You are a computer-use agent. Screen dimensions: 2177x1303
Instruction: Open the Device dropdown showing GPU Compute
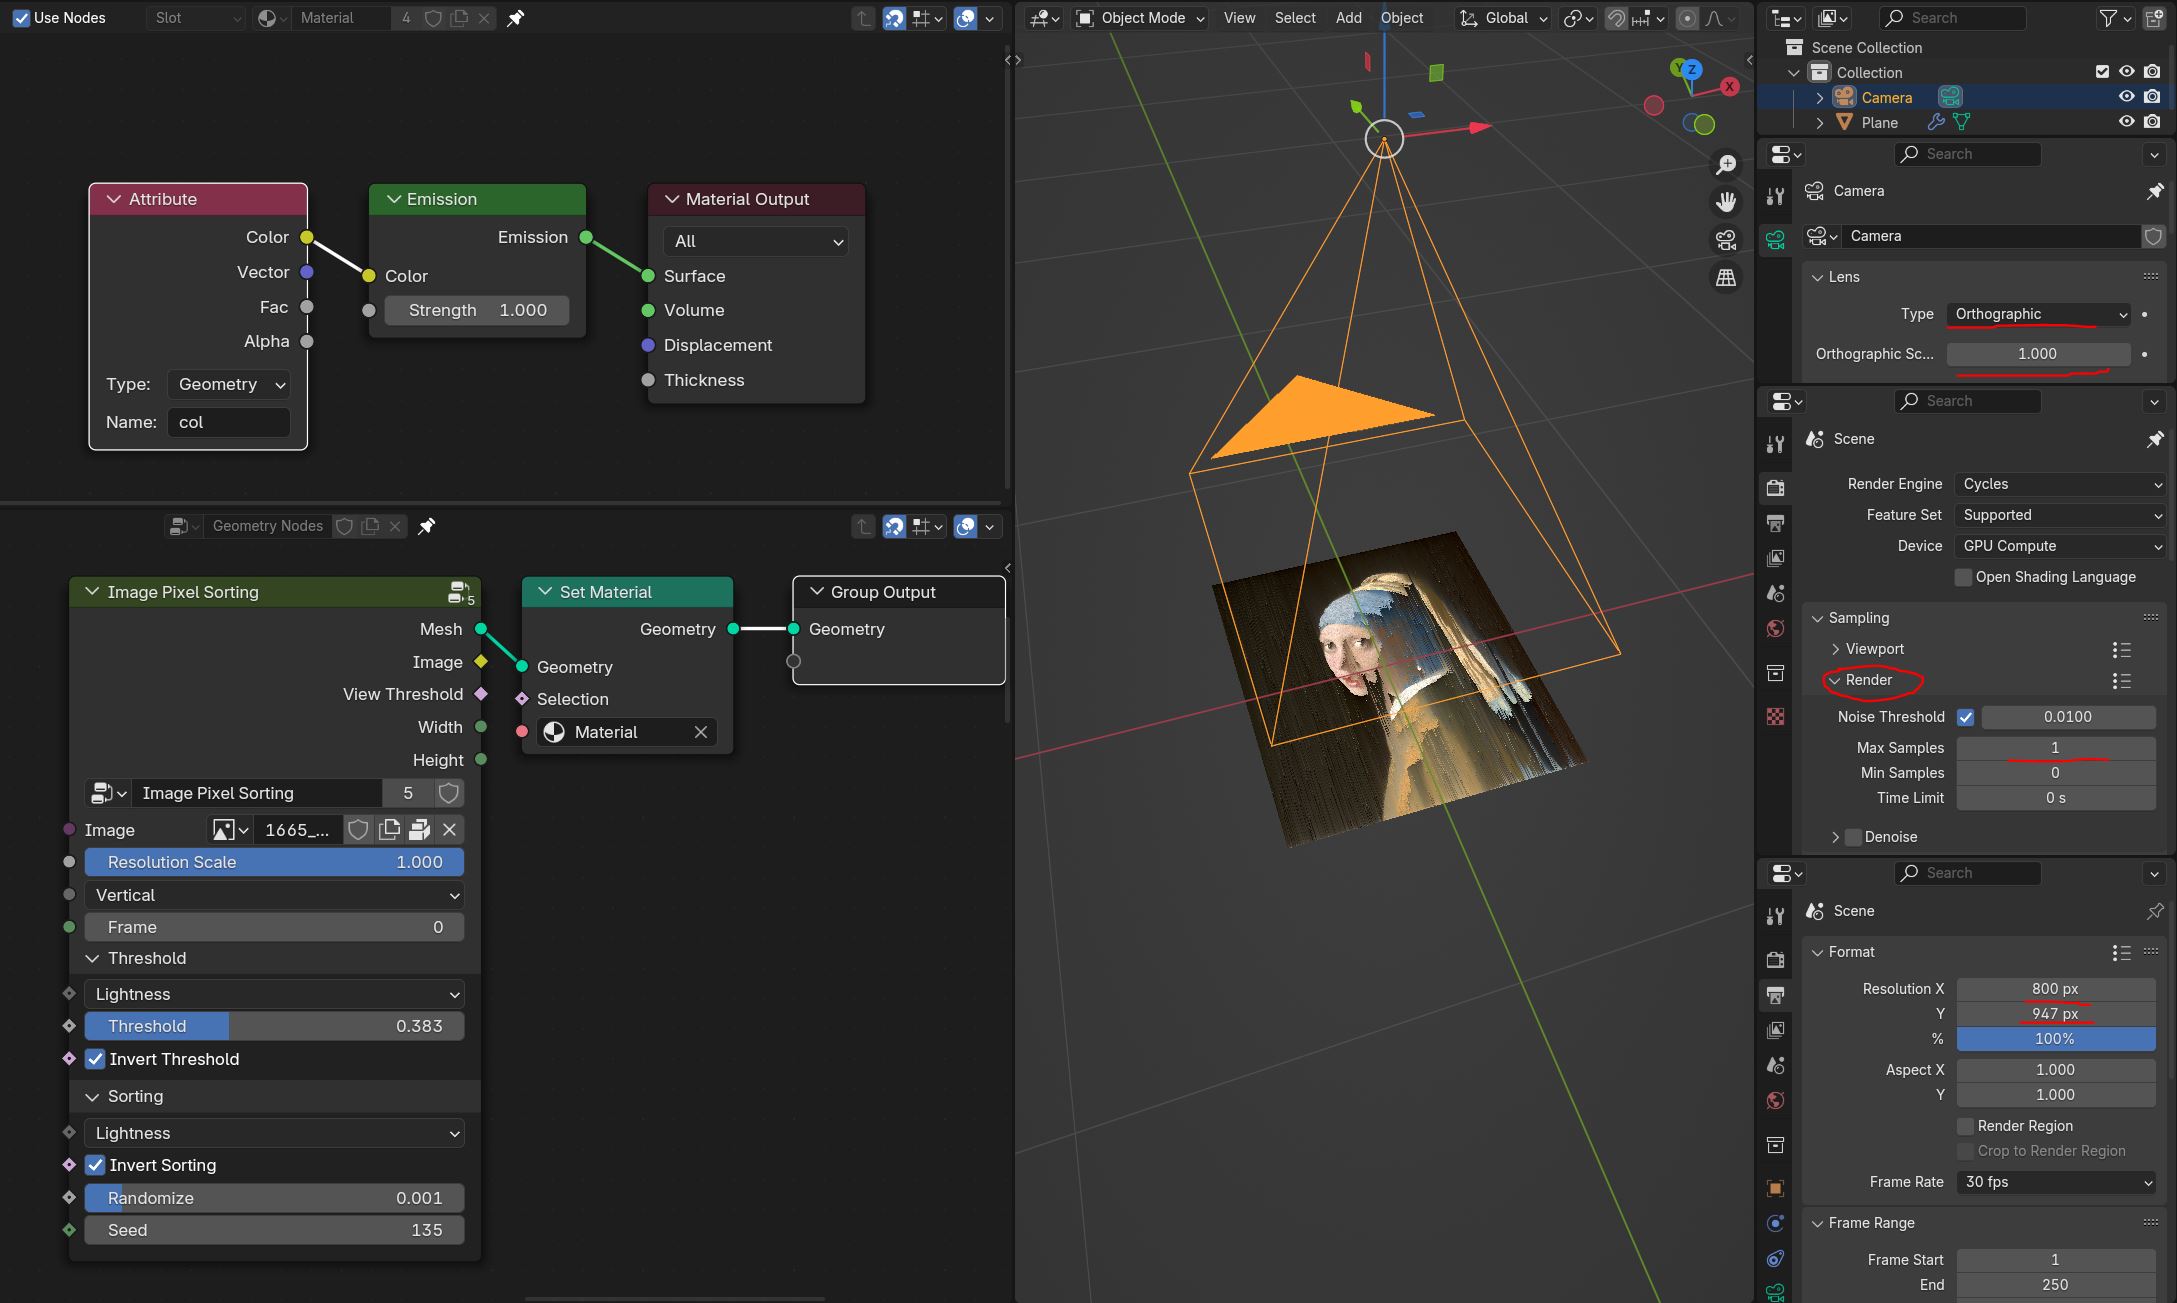[x=2060, y=546]
